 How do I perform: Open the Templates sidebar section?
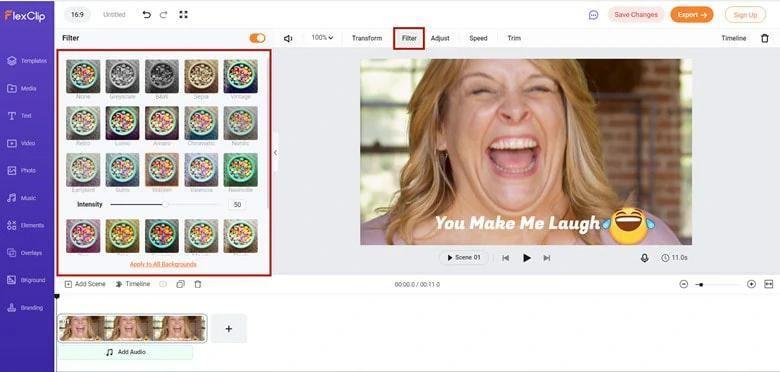click(x=27, y=61)
